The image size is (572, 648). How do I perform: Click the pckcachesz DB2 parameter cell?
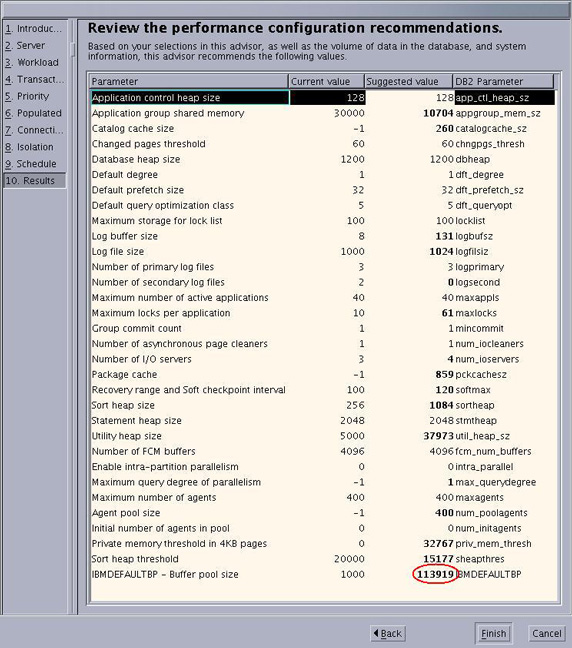481,374
